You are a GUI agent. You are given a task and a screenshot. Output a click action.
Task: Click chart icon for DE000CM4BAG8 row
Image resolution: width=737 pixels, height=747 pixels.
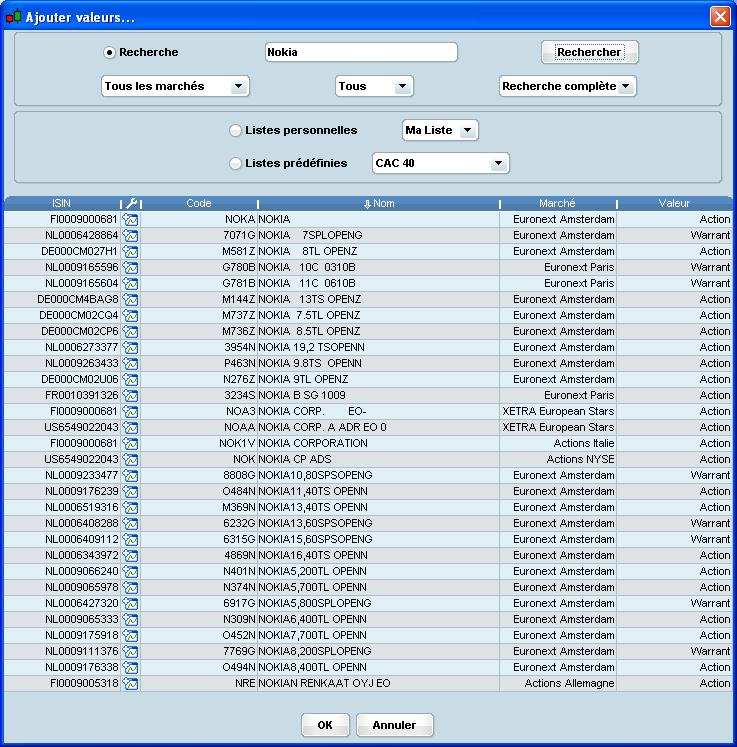tap(130, 300)
